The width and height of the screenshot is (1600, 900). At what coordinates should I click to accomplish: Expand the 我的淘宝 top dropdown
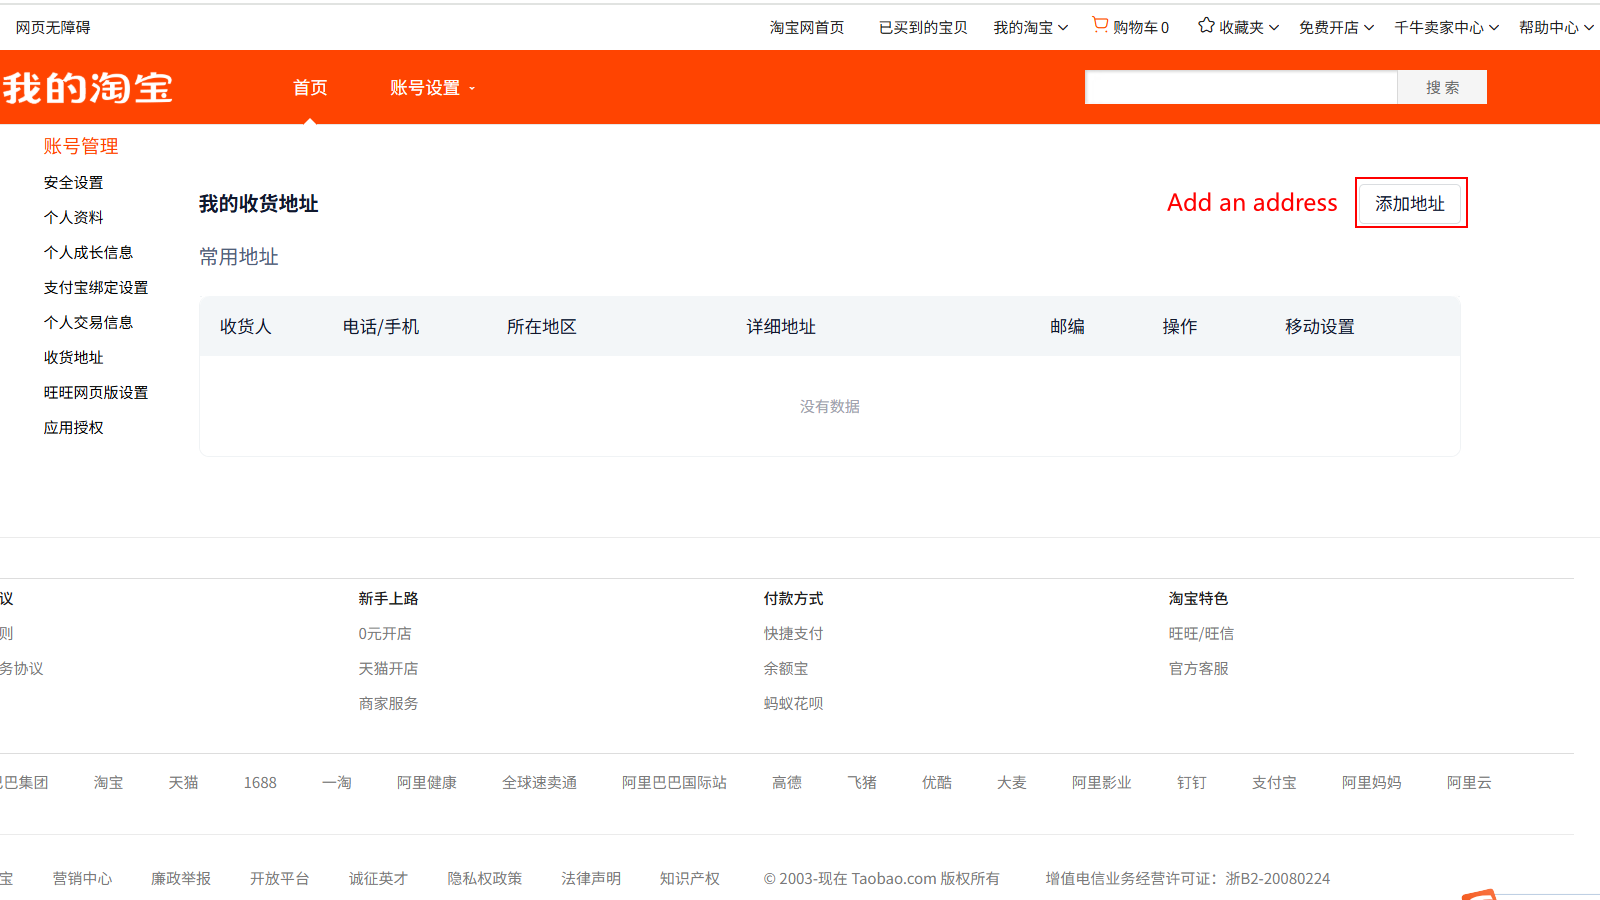pyautogui.click(x=1030, y=28)
